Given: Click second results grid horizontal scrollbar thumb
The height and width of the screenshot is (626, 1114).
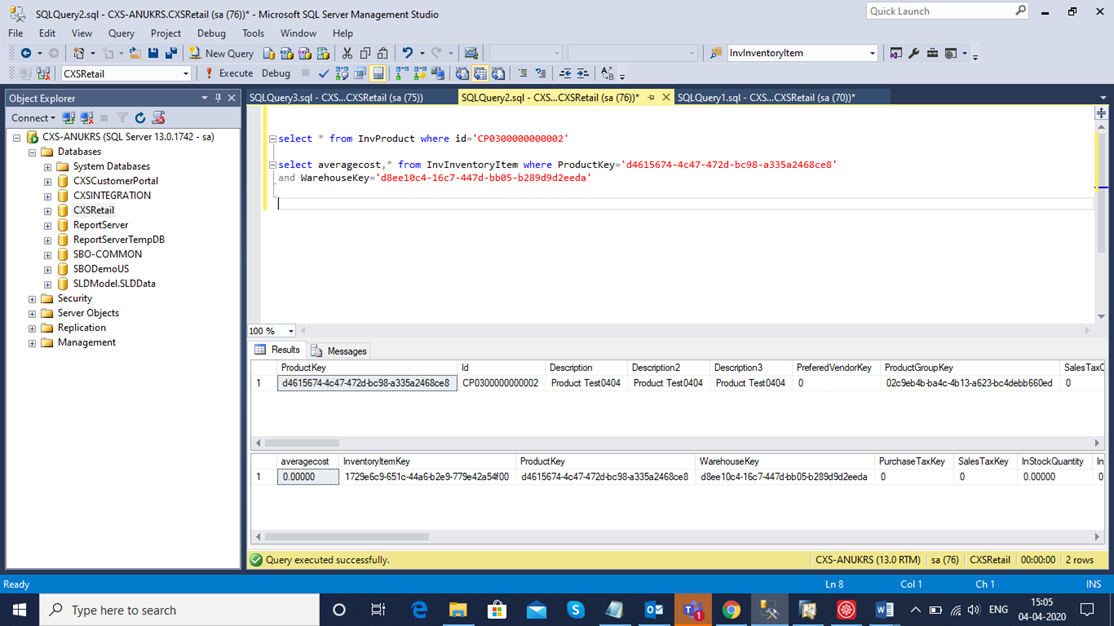Looking at the screenshot, I should (347, 537).
